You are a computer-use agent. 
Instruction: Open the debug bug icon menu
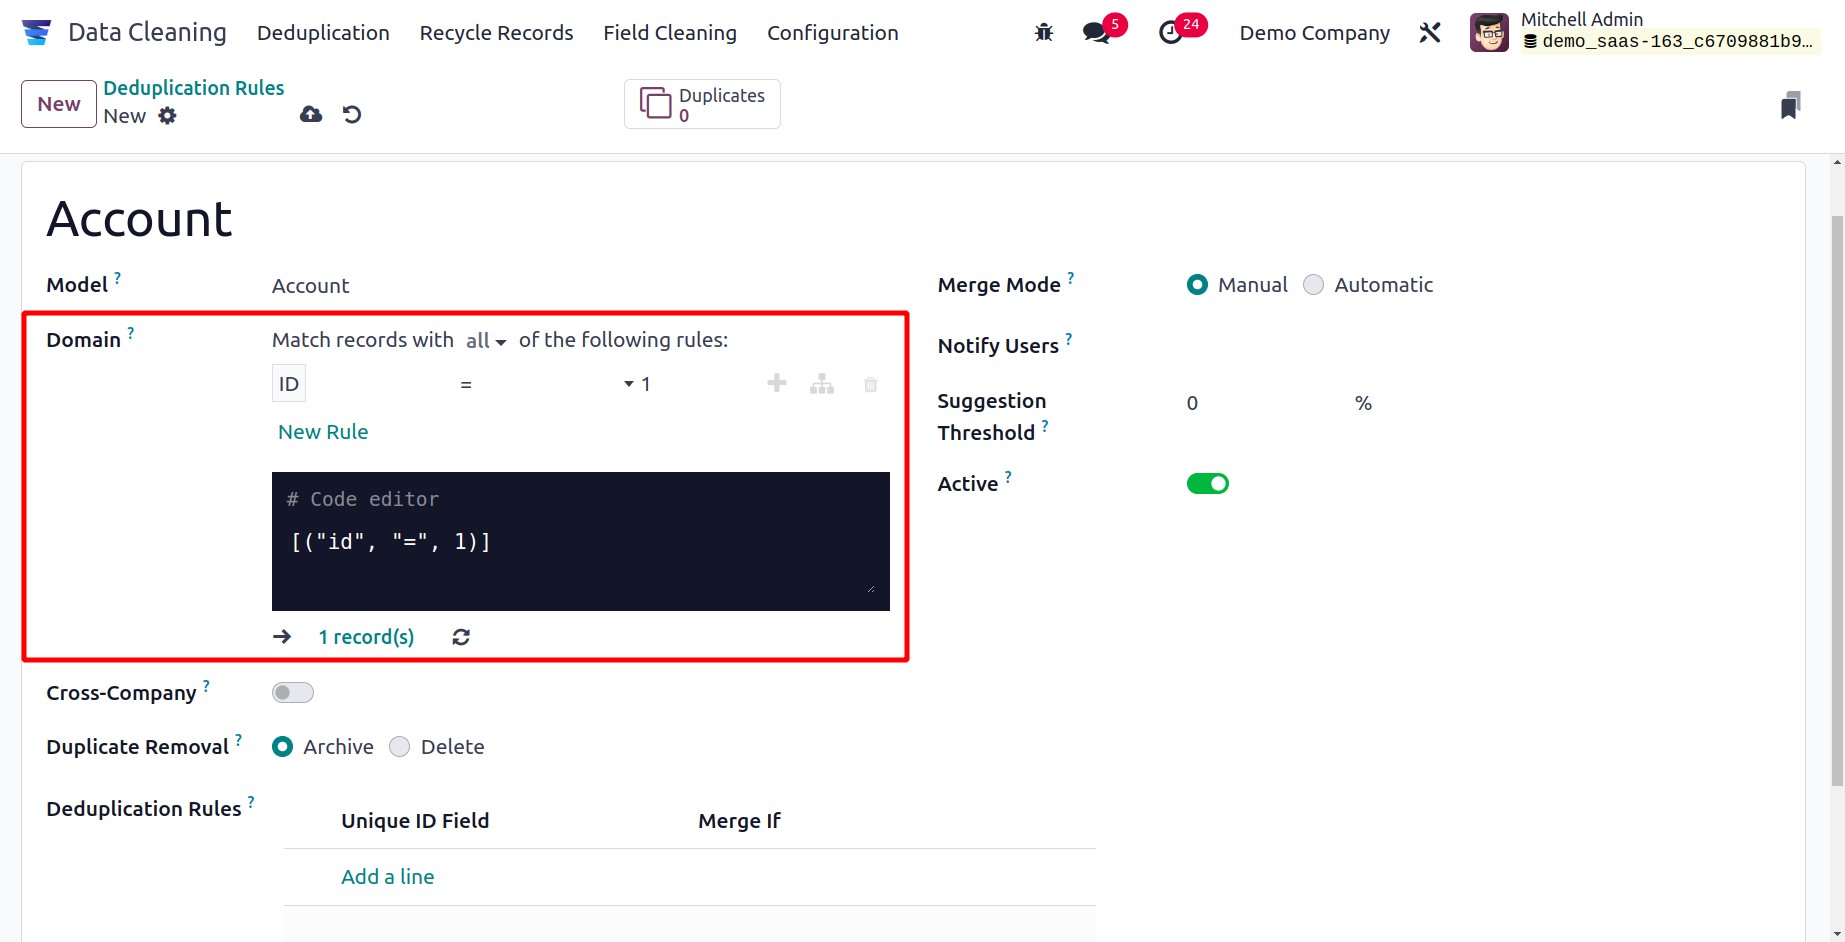tap(1044, 33)
